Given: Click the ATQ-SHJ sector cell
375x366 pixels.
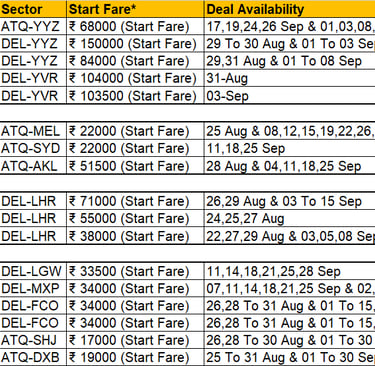Looking at the screenshot, I should (x=33, y=340).
